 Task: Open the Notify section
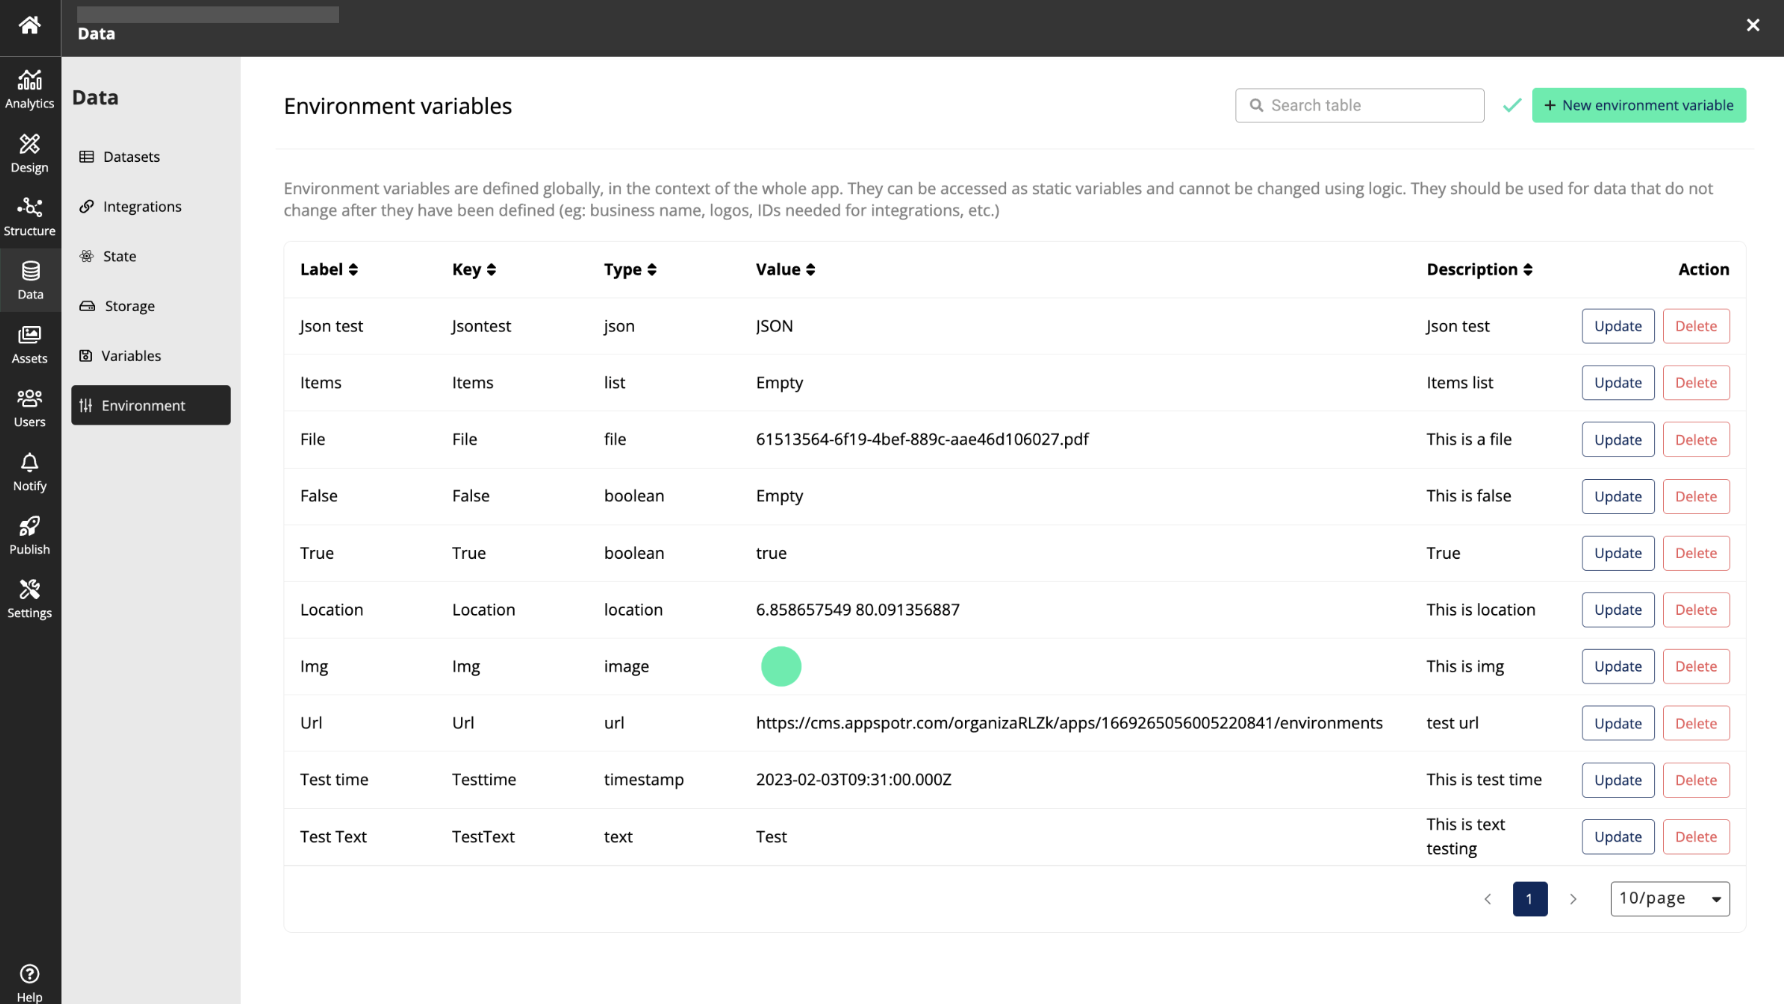coord(30,471)
